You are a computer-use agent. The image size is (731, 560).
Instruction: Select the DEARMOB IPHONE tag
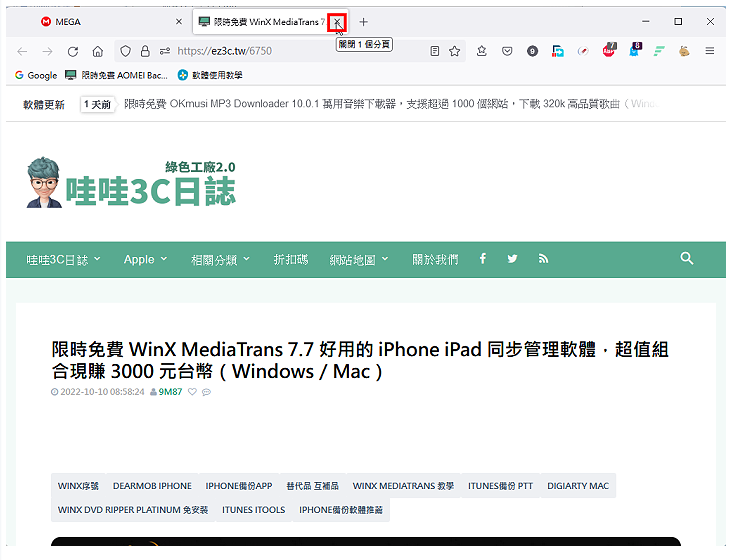click(152, 486)
